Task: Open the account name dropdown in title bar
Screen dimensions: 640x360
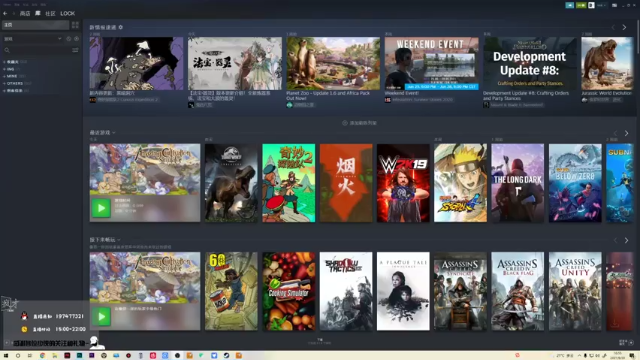Action: (601, 5)
